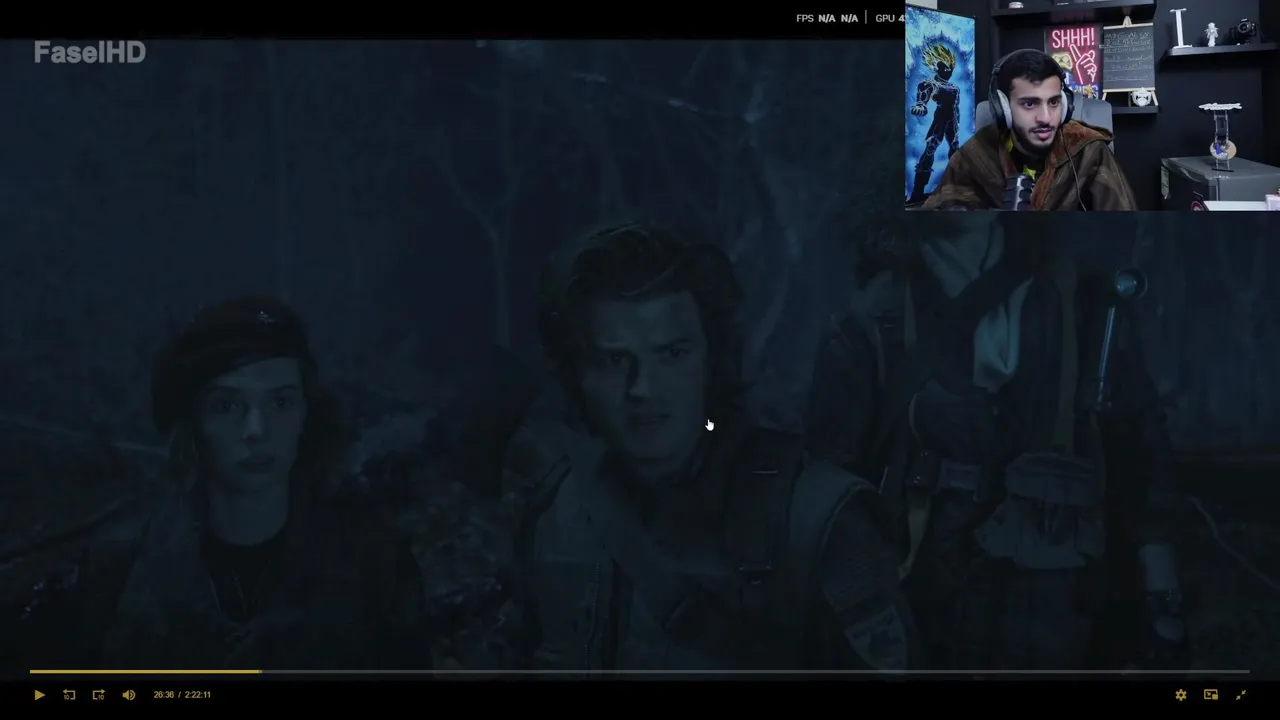1280x720 pixels.
Task: Exit fullscreen mode
Action: point(1241,695)
